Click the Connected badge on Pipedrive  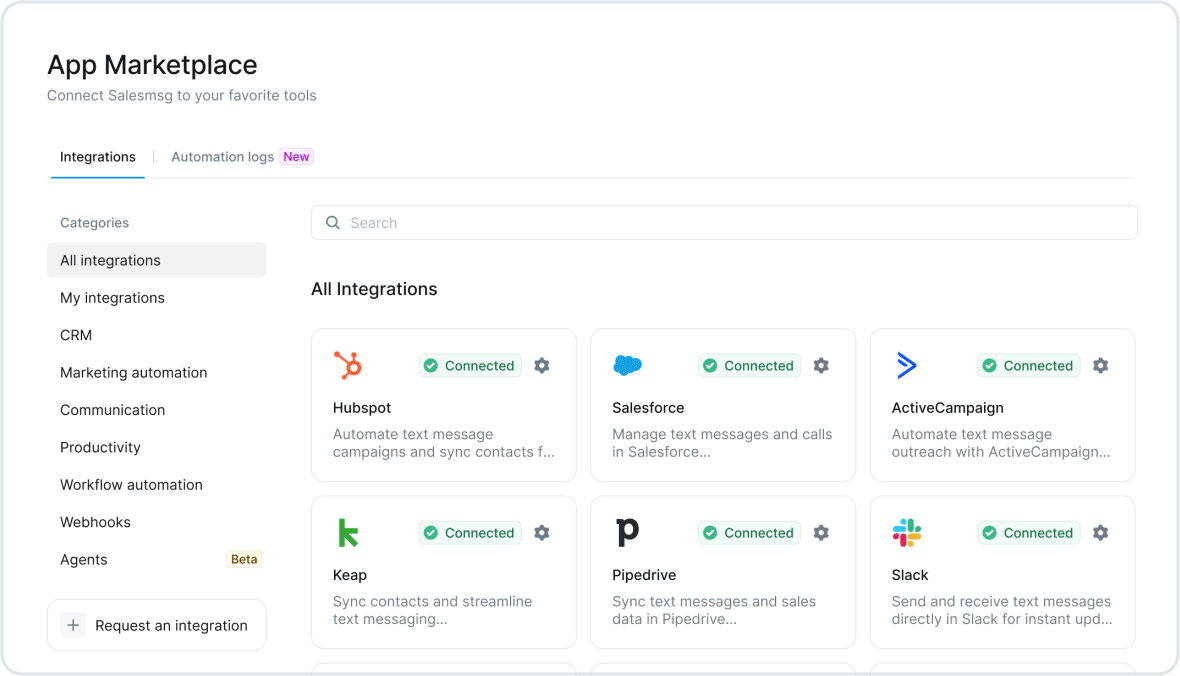(x=749, y=532)
